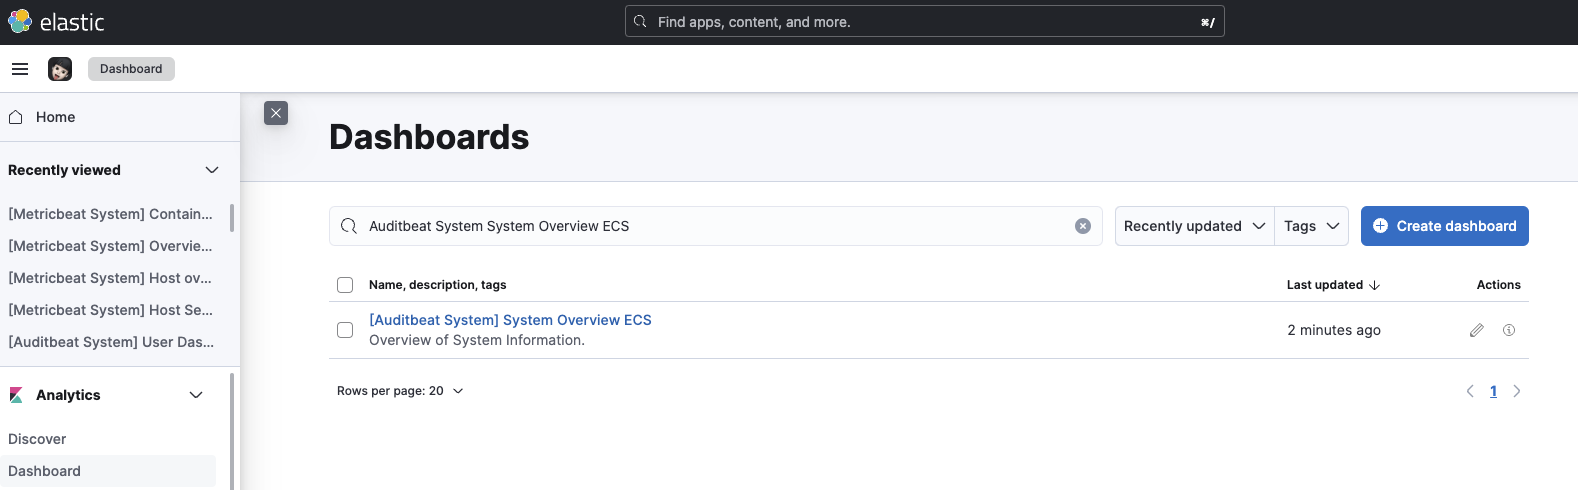Click 'Overview of System Information.' description
The height and width of the screenshot is (490, 1578).
[477, 340]
